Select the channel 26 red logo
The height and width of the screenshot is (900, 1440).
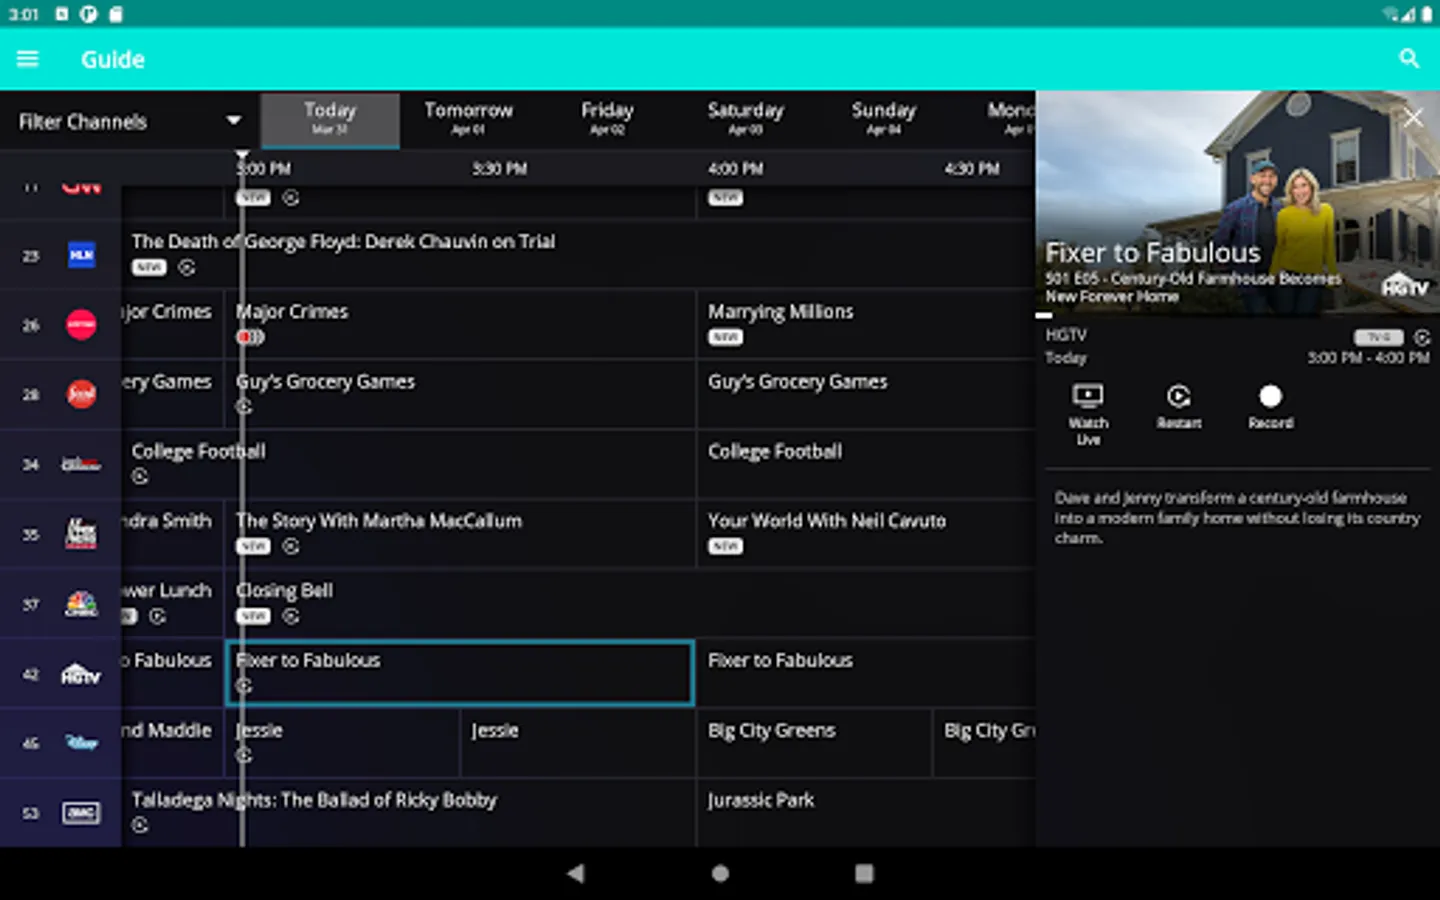click(81, 325)
